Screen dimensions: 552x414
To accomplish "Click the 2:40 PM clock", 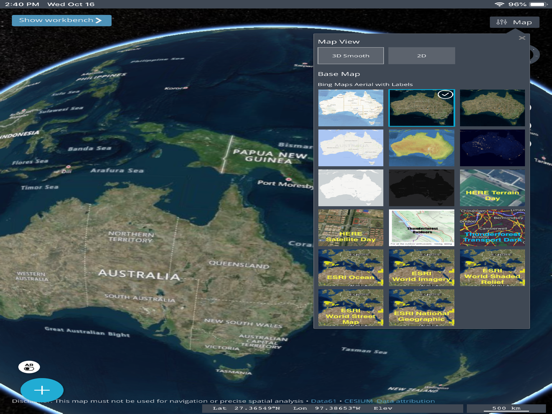I will [22, 4].
